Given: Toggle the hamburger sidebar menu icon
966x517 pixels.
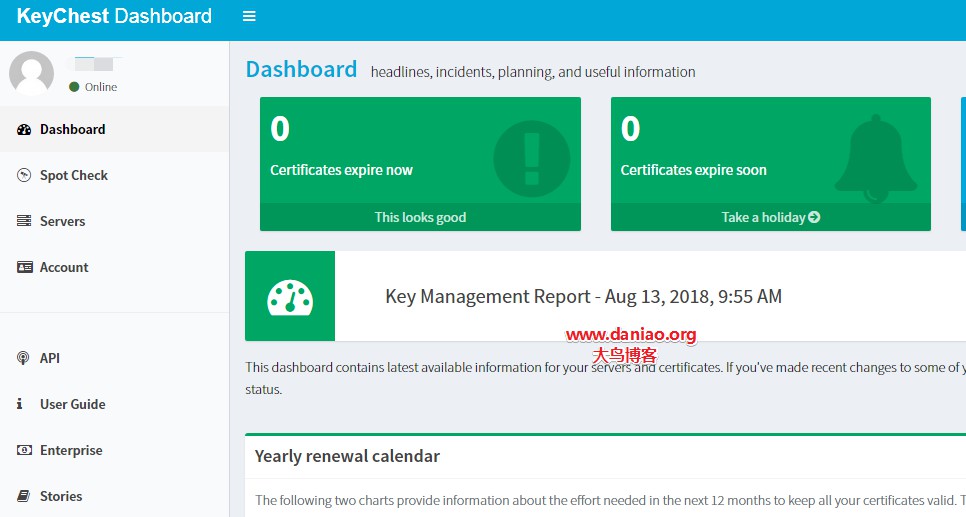Looking at the screenshot, I should (249, 16).
